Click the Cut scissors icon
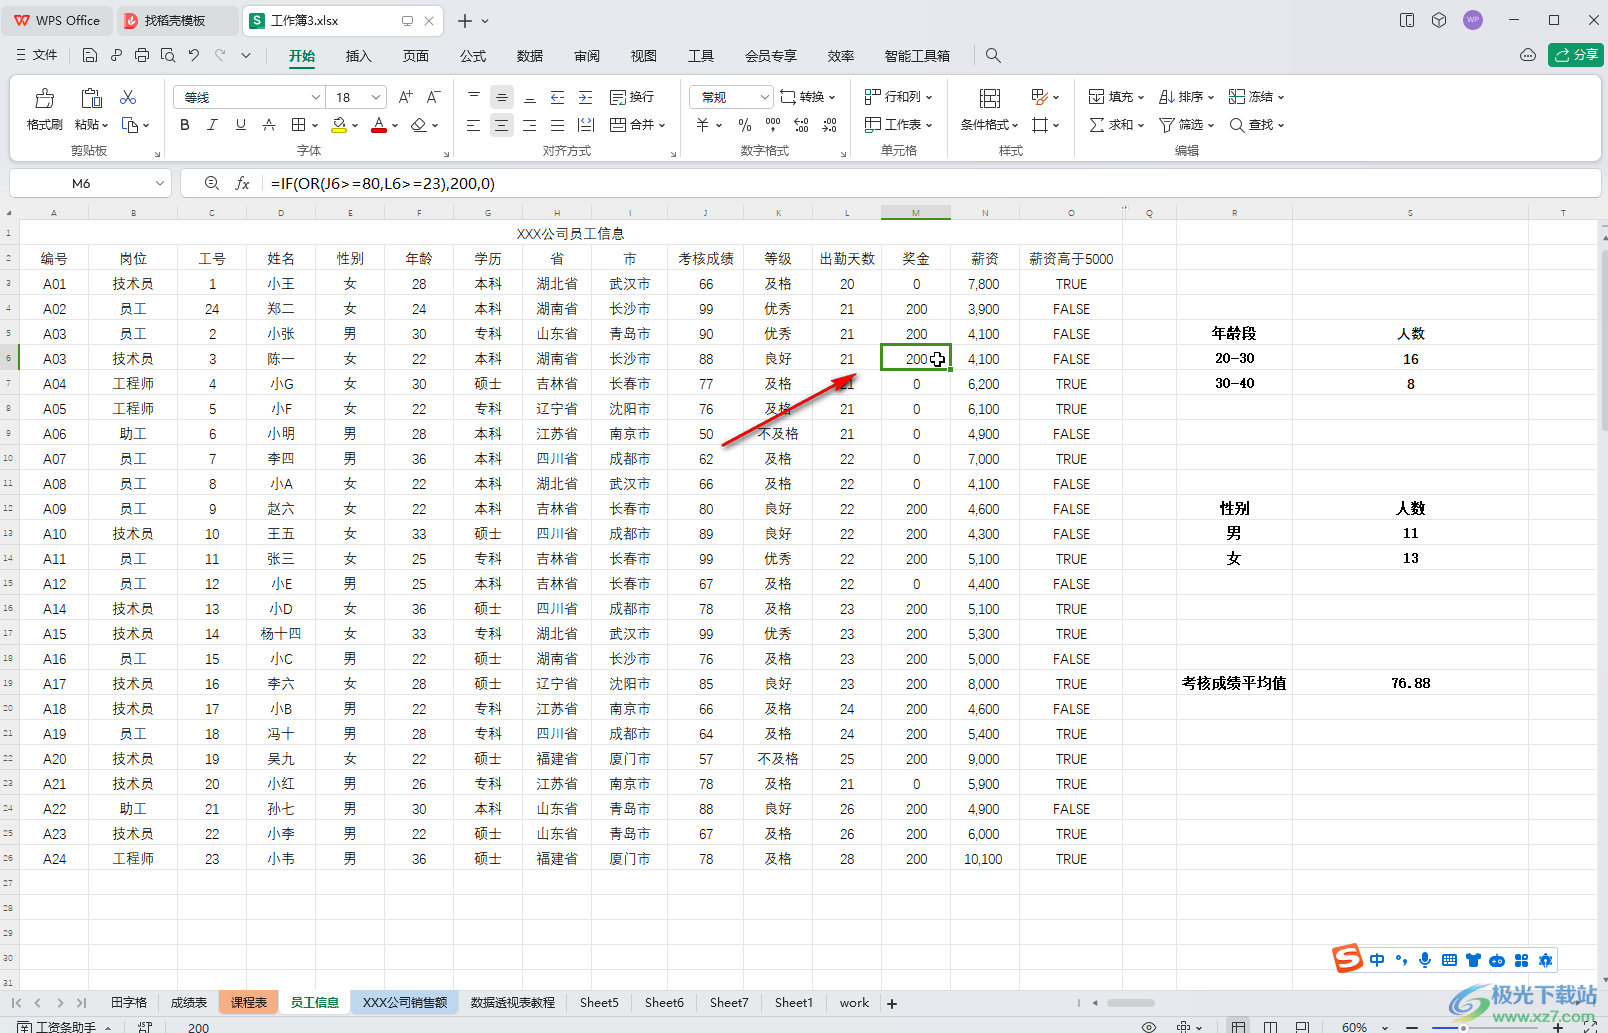1608x1033 pixels. pyautogui.click(x=128, y=97)
